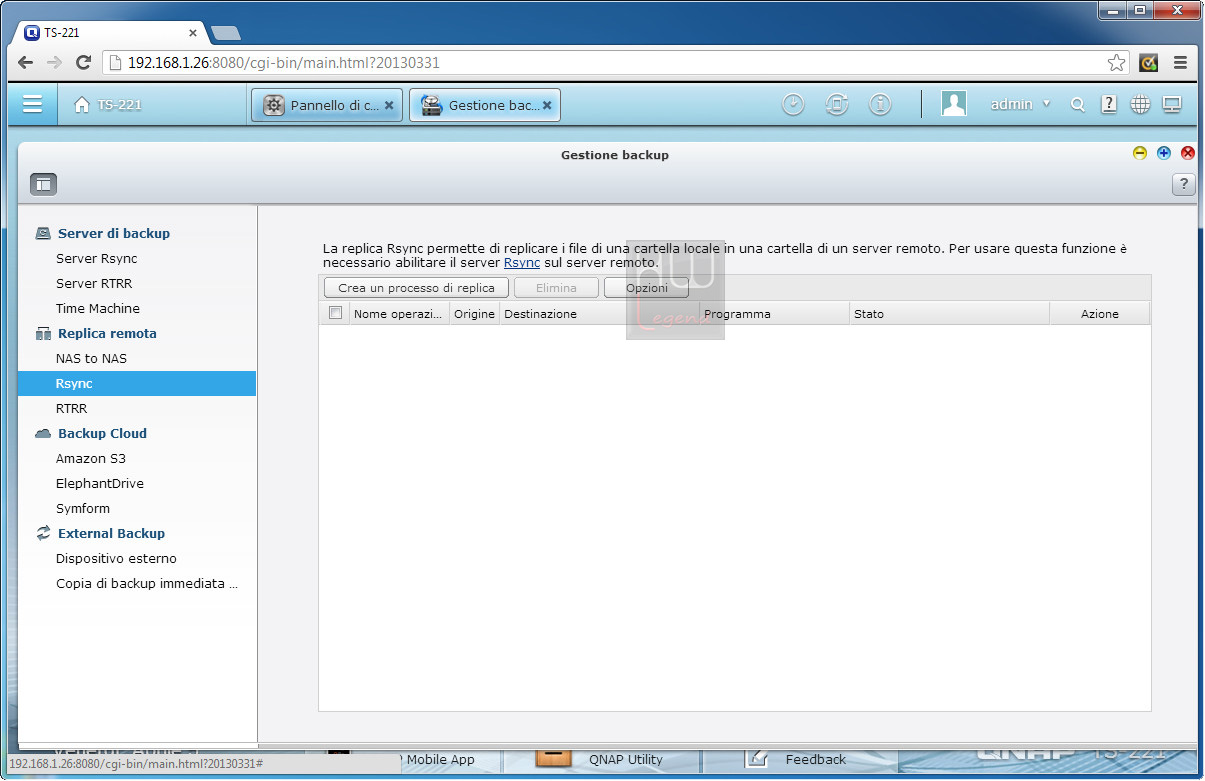Minimize the Gestione backup window yellow button
The width and height of the screenshot is (1205, 781).
tap(1140, 153)
